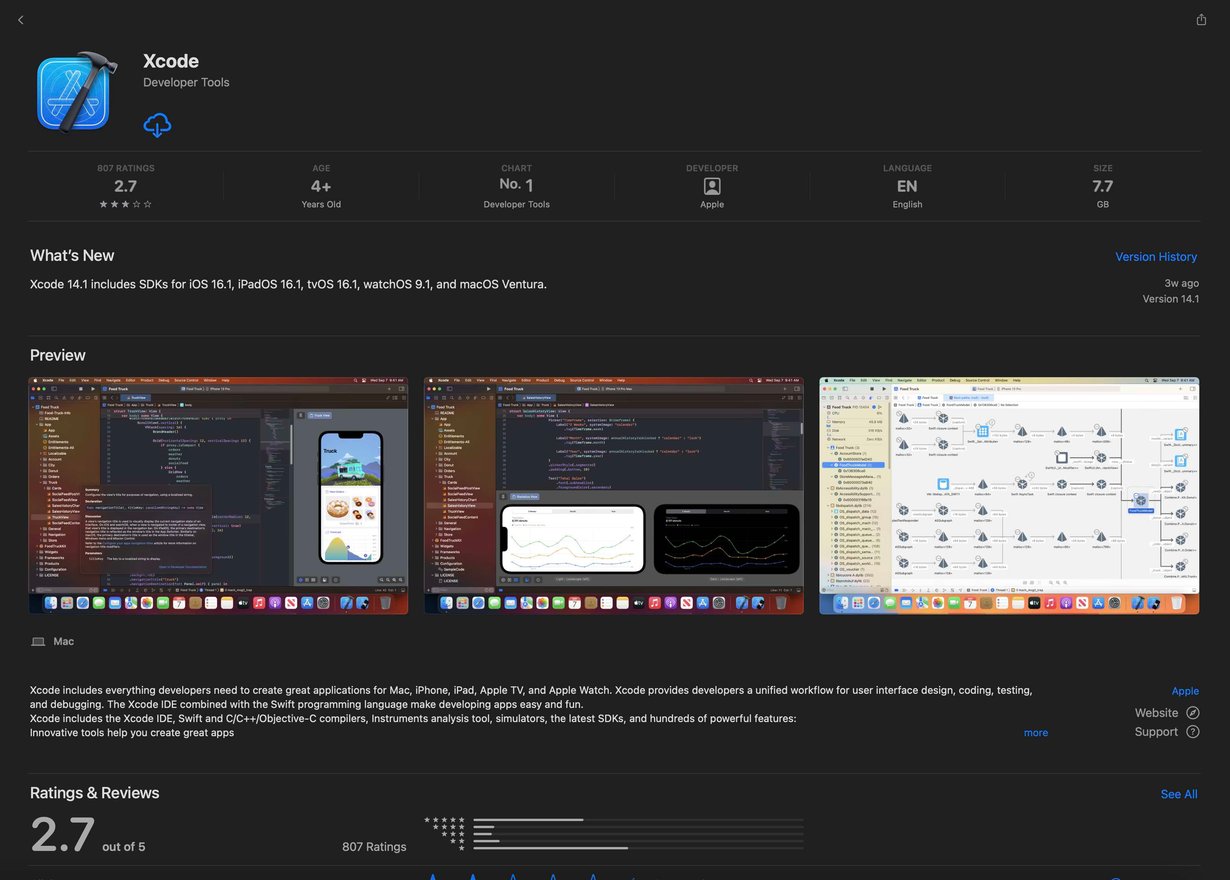Open the first Xcode preview screenshot

point(217,494)
